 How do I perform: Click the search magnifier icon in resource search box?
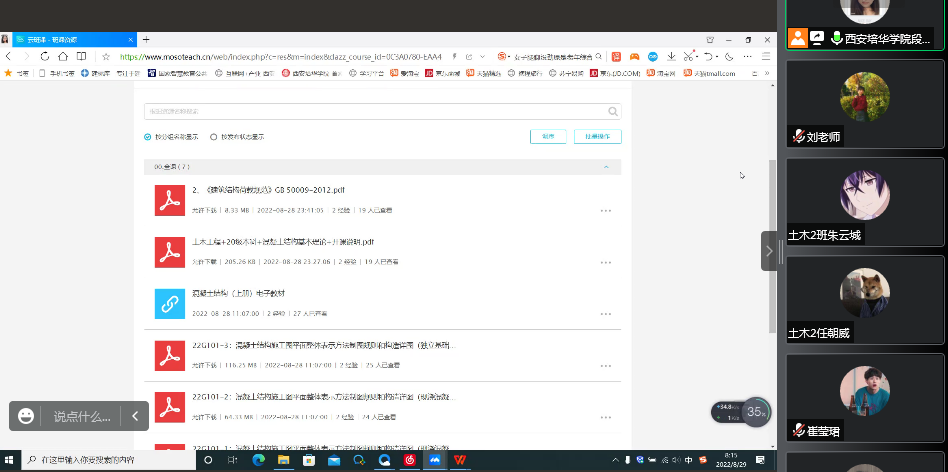click(x=614, y=112)
